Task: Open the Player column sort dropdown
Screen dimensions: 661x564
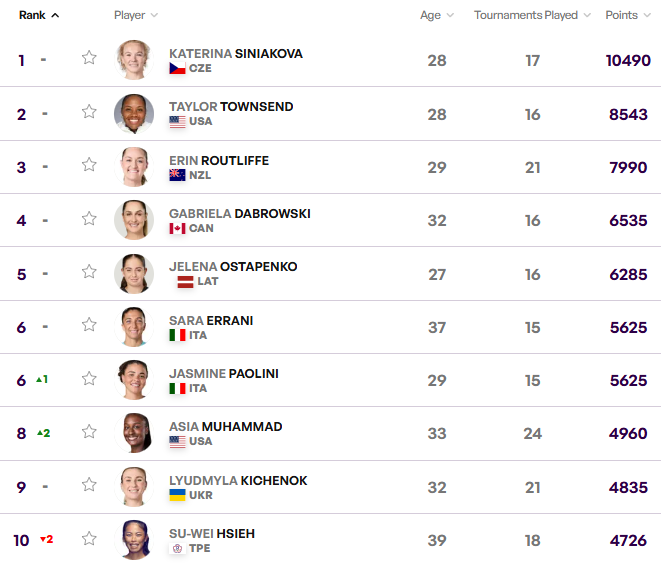Action: coord(136,15)
